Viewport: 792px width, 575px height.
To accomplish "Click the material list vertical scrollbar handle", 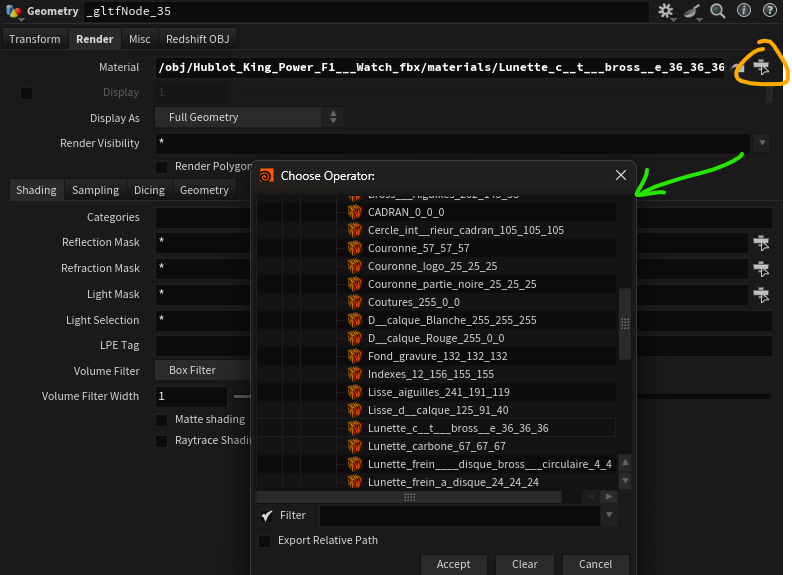I will tap(625, 323).
